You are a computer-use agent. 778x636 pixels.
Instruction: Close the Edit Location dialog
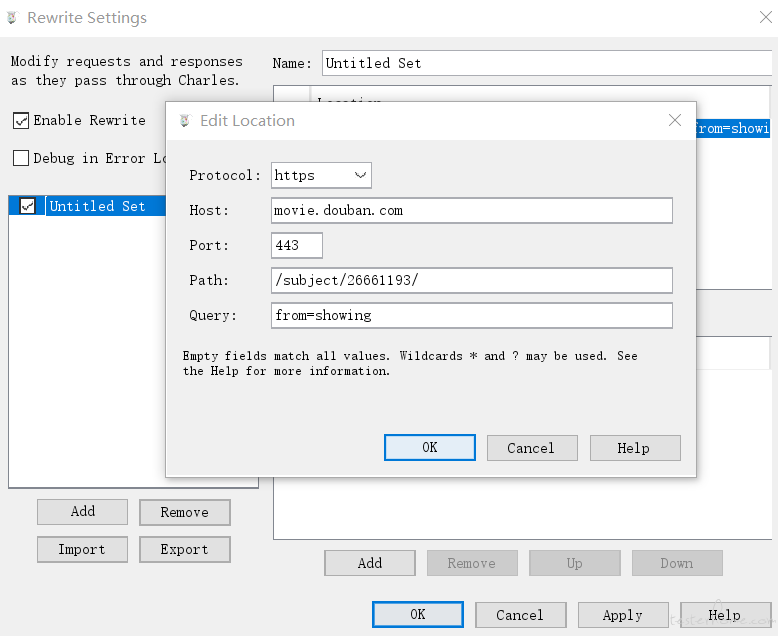tap(674, 120)
